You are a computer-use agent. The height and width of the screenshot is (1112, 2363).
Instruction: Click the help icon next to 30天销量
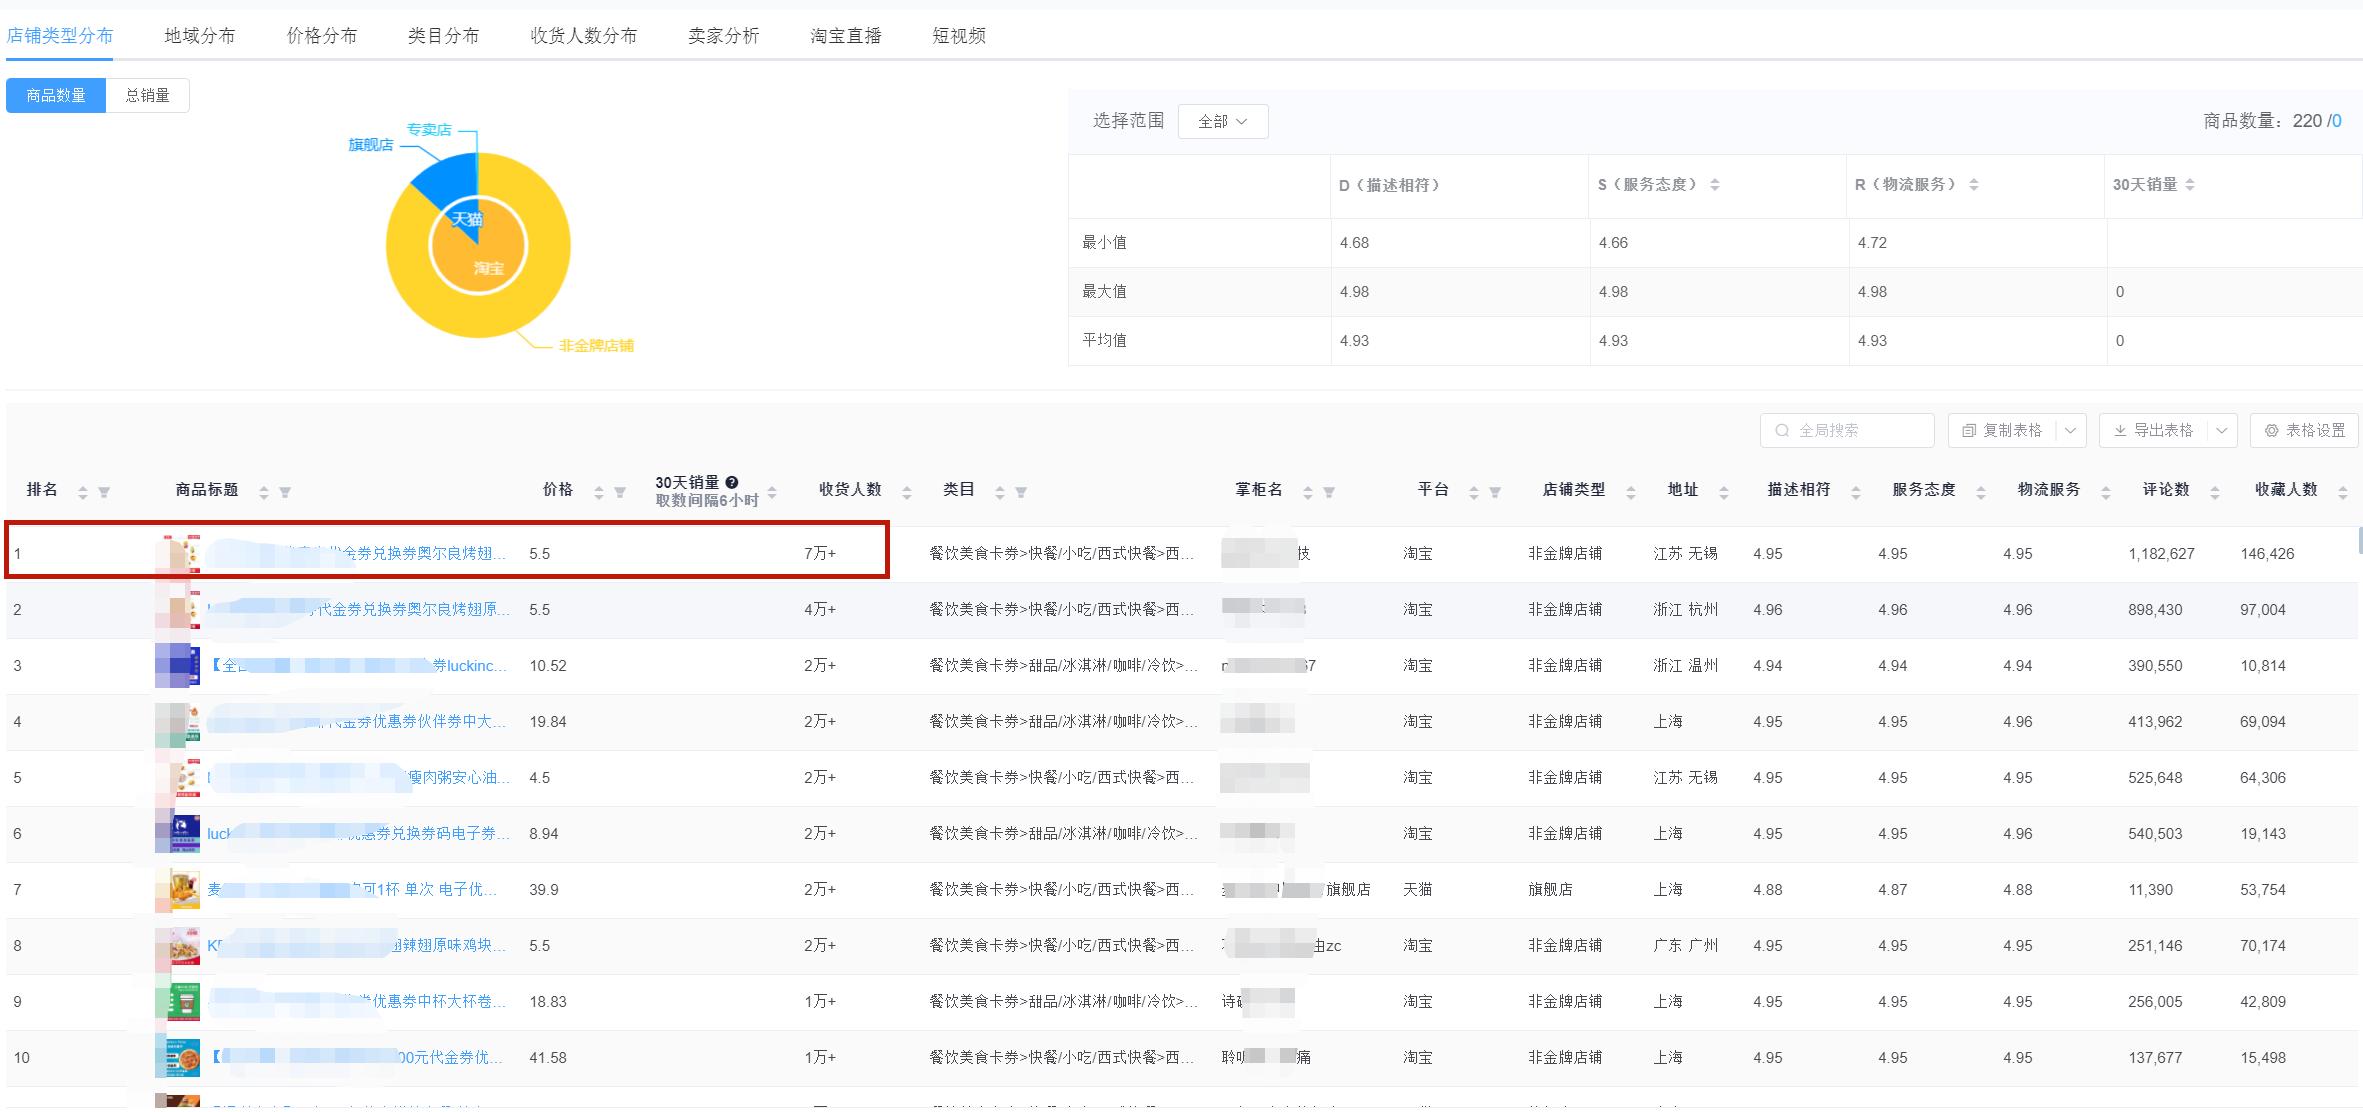coord(732,483)
